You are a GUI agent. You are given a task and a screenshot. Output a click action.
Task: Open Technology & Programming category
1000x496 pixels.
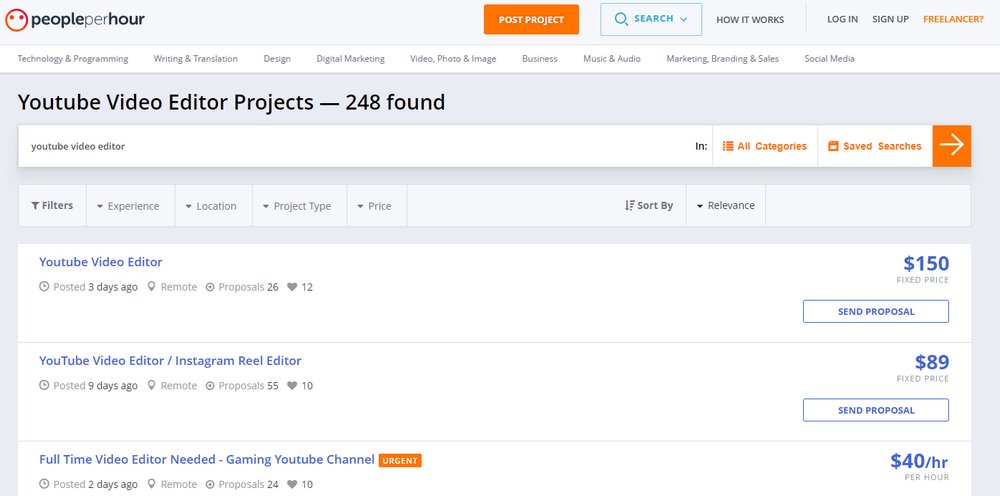click(x=73, y=59)
